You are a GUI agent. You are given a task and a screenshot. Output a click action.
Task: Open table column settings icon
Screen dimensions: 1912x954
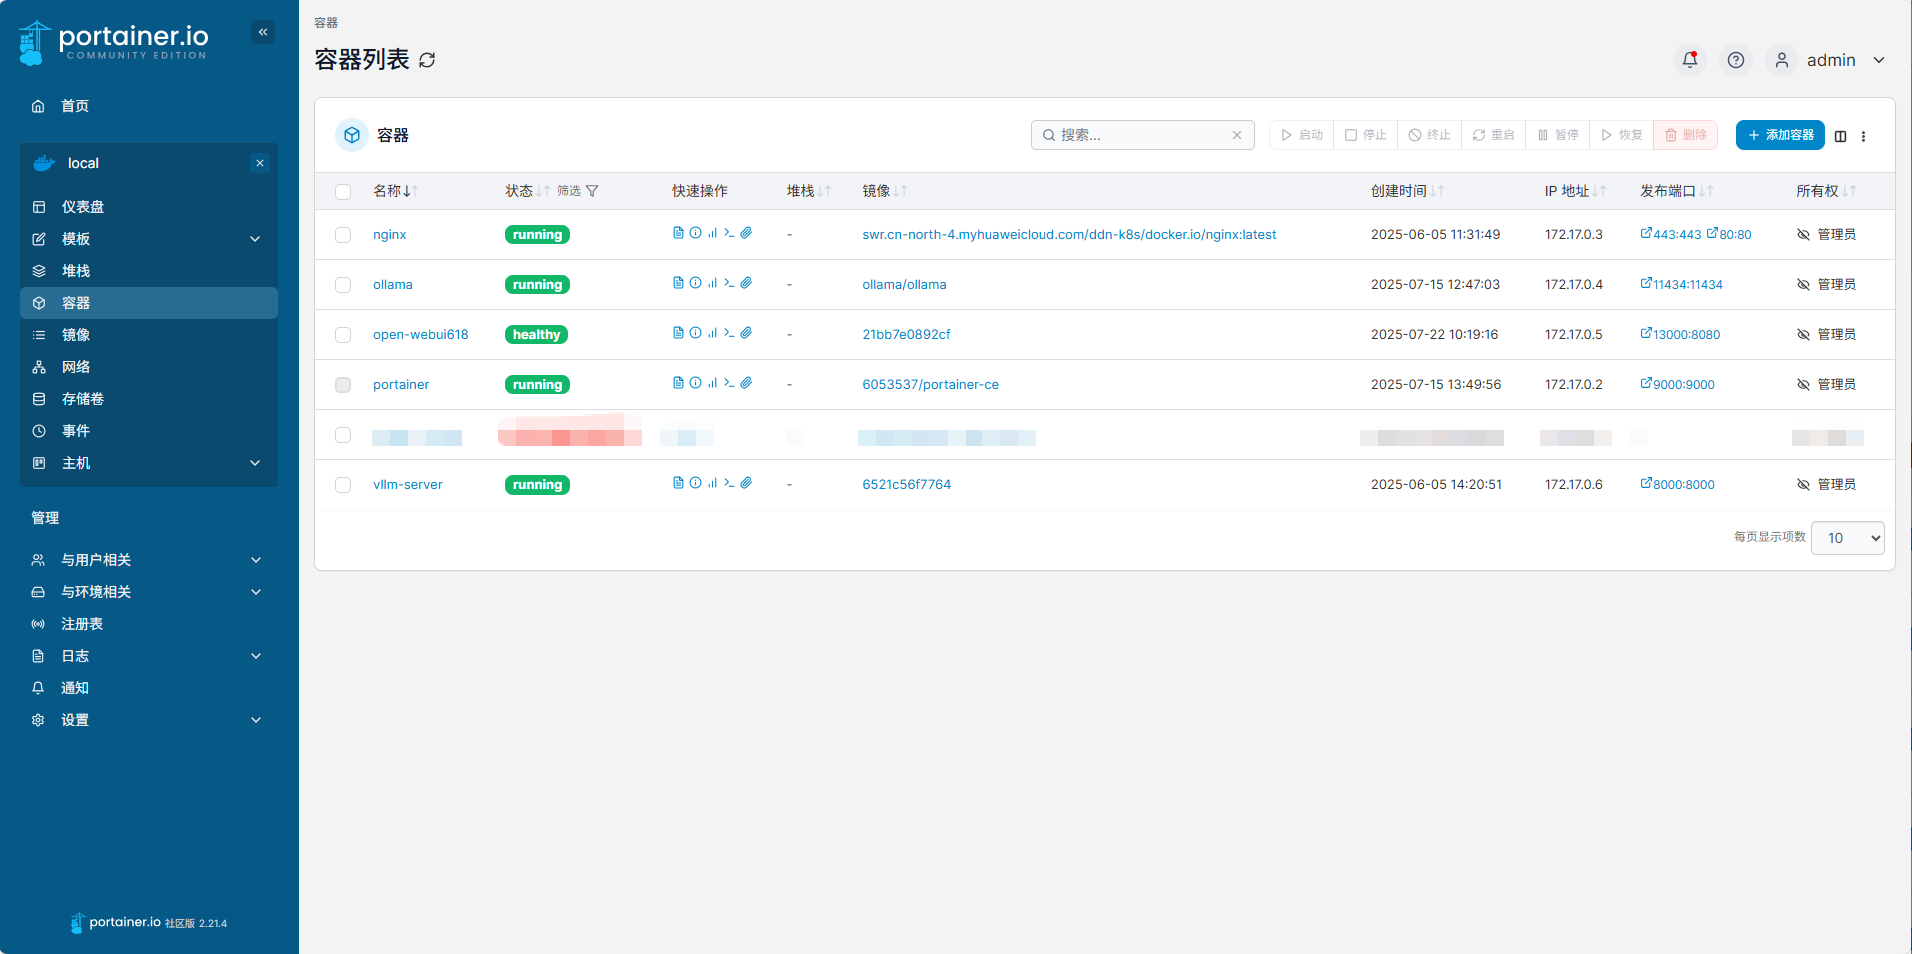[1840, 136]
